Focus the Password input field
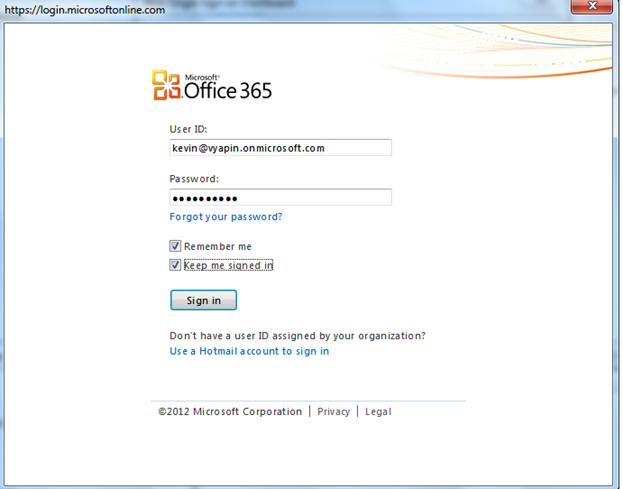Image resolution: width=623 pixels, height=489 pixels. point(281,197)
